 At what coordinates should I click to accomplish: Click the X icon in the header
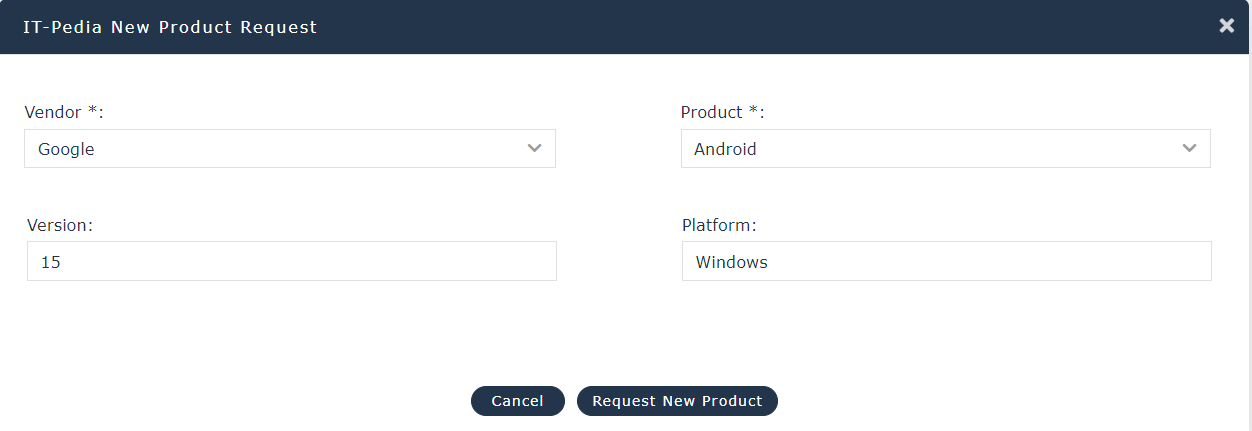(1227, 26)
